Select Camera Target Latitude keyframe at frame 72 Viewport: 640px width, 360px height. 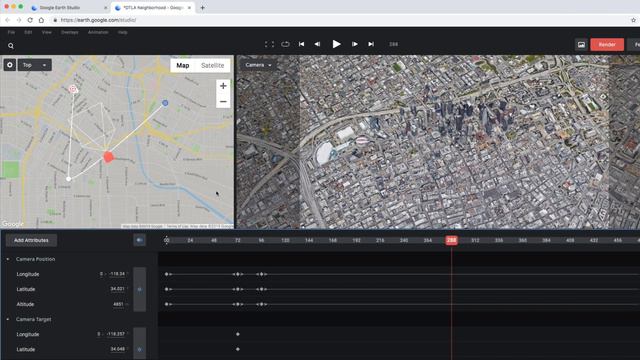tap(238, 349)
